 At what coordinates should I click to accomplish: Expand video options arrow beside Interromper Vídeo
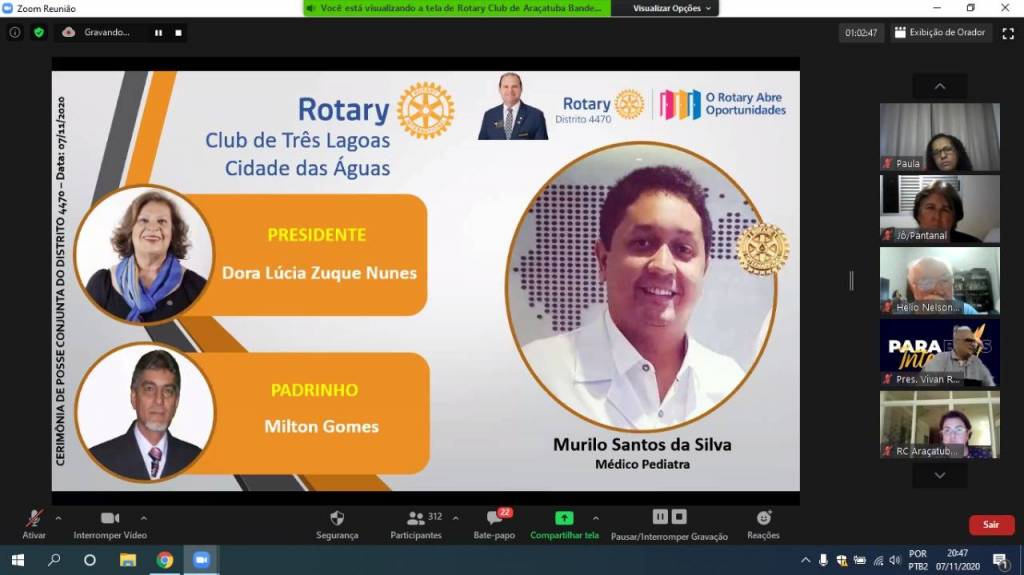[x=143, y=518]
